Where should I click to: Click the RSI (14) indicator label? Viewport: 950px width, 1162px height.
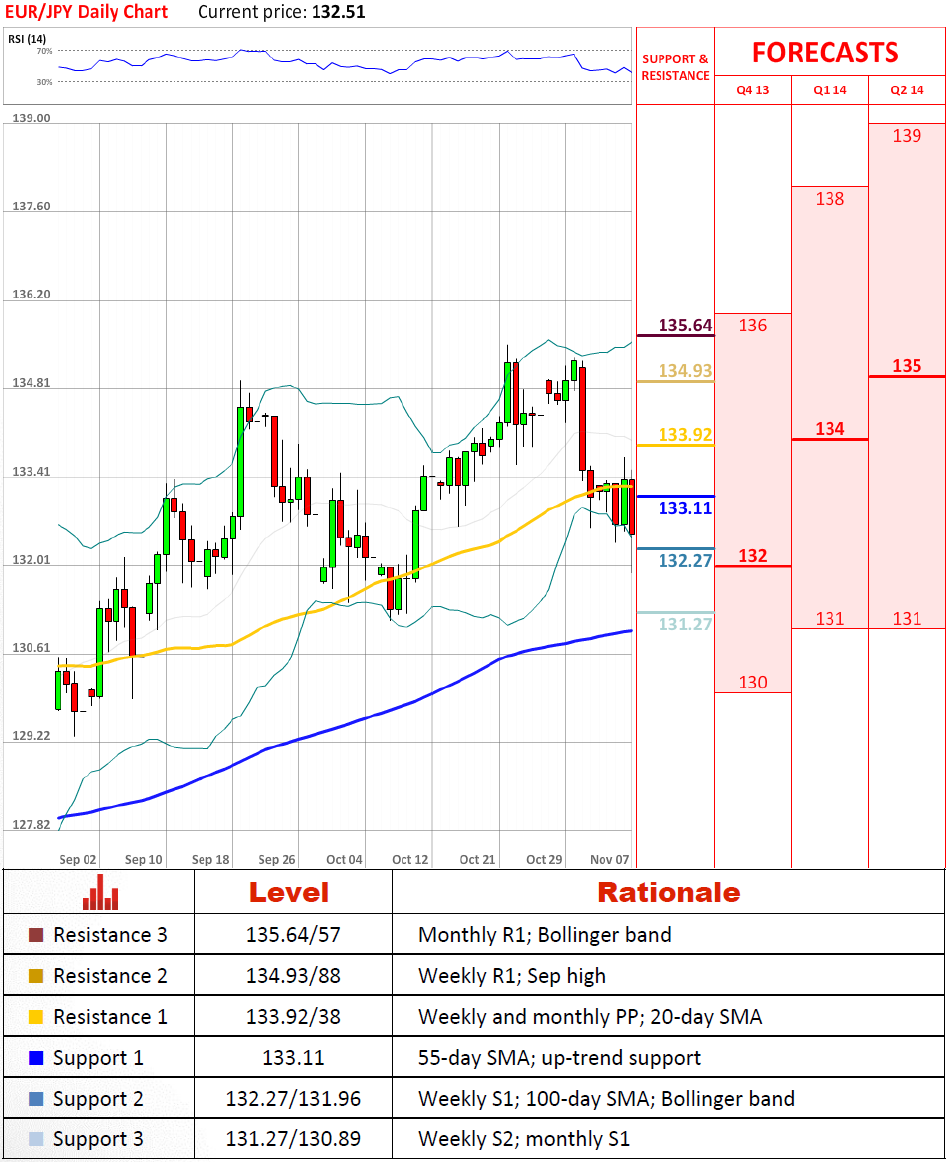27,39
